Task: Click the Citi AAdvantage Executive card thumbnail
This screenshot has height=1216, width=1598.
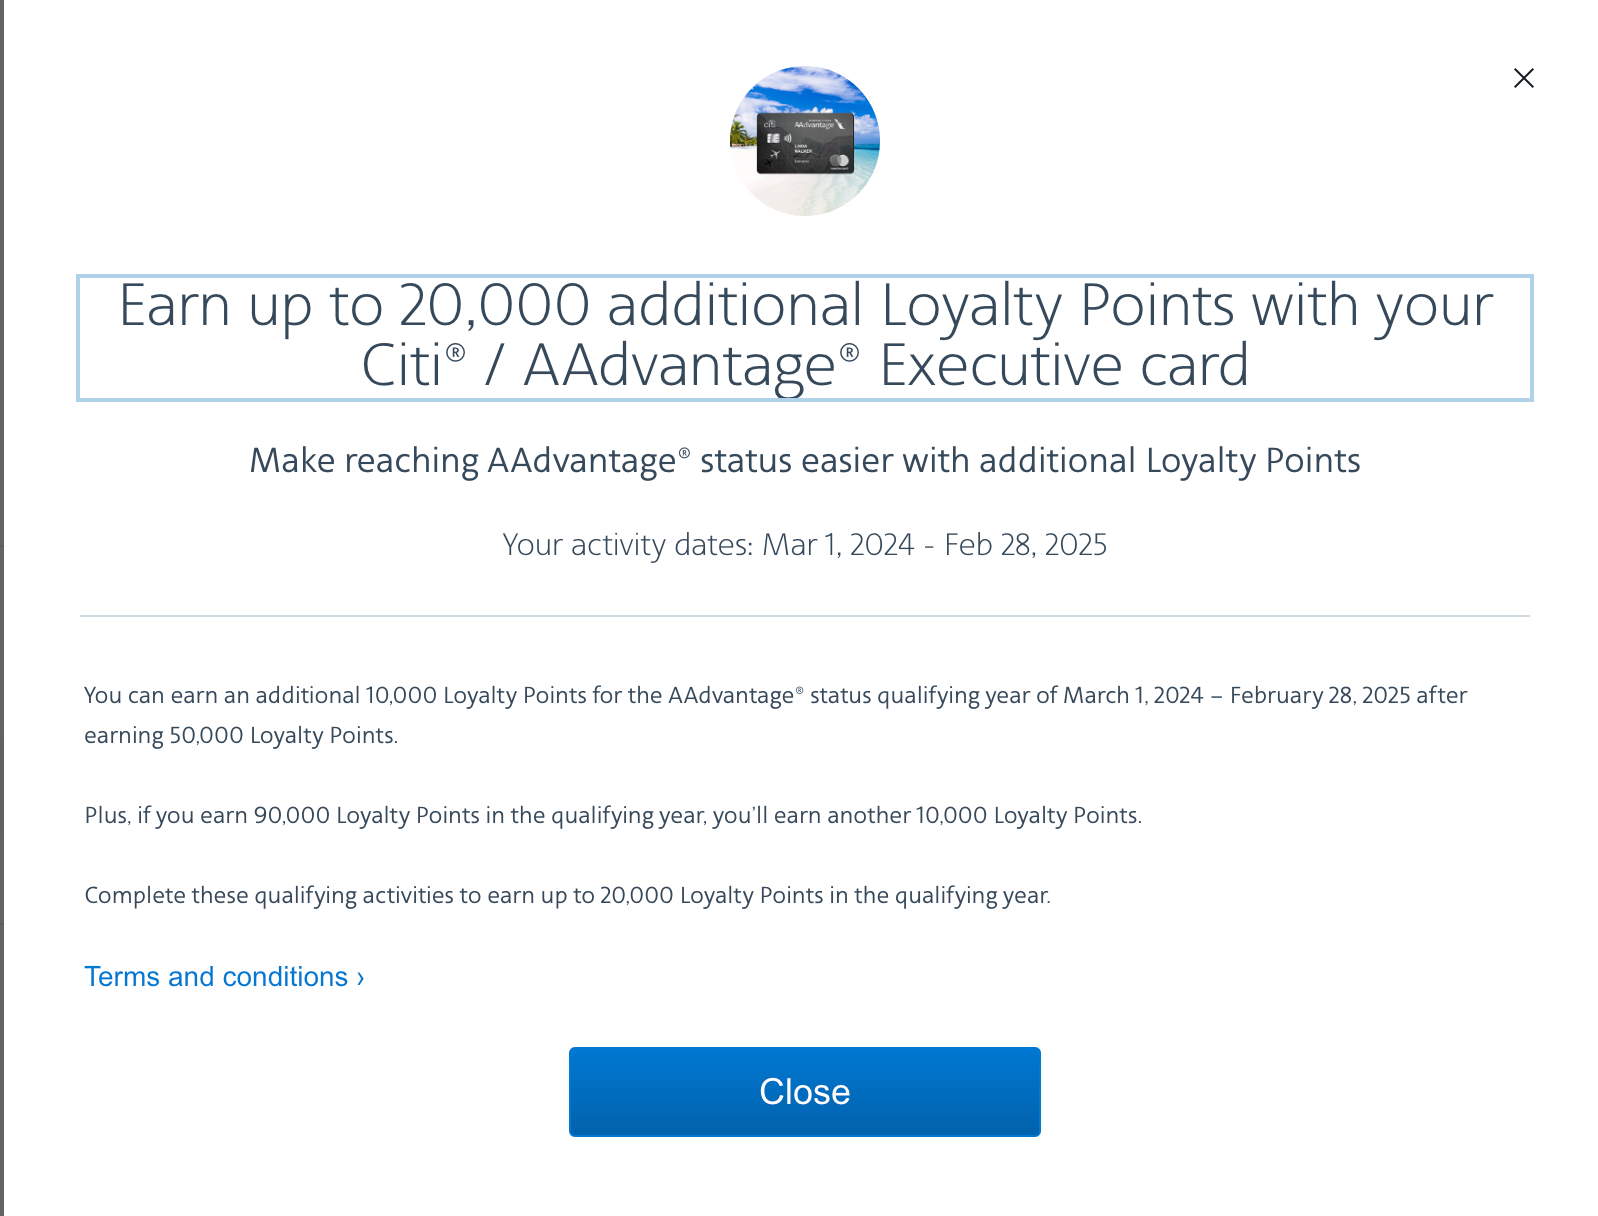Action: click(x=803, y=142)
